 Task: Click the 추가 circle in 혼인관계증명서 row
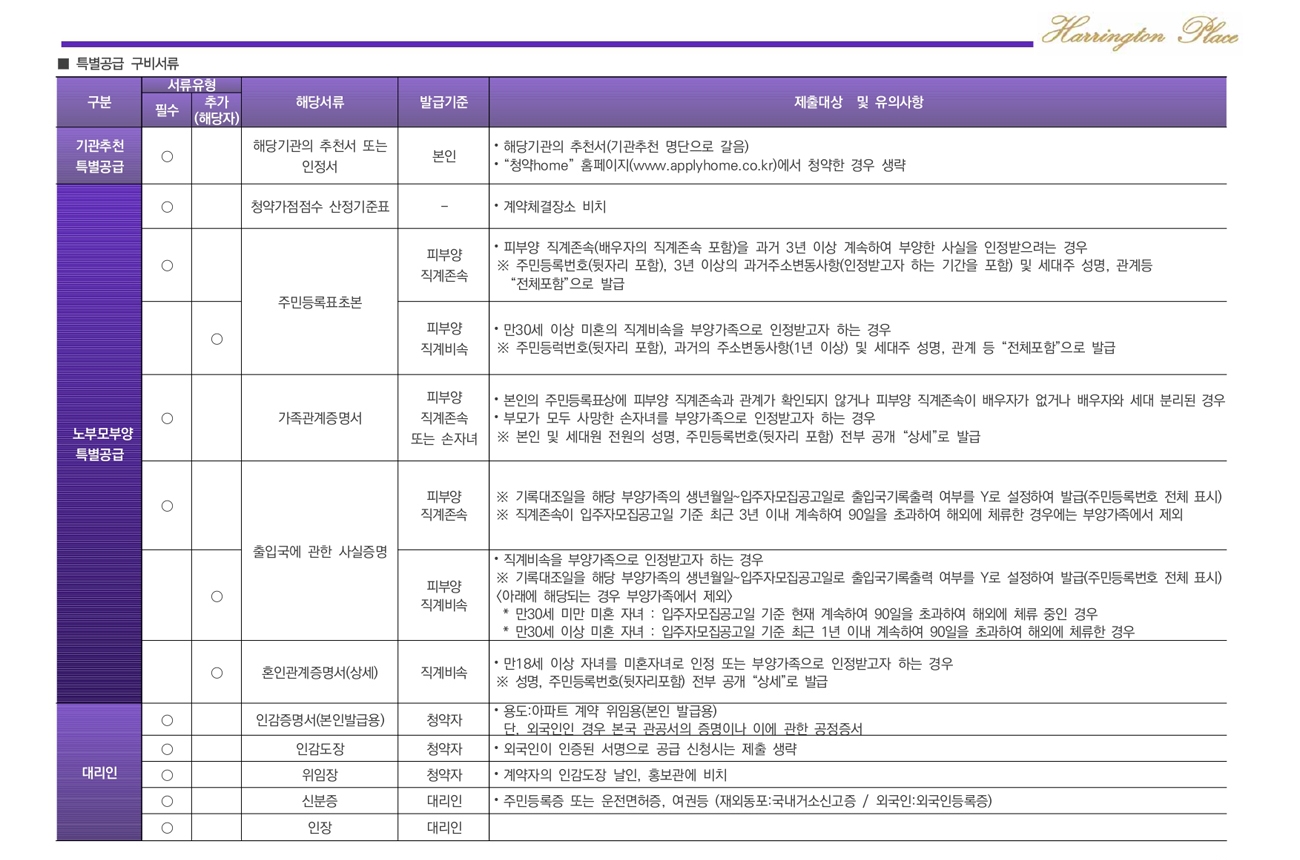(216, 673)
